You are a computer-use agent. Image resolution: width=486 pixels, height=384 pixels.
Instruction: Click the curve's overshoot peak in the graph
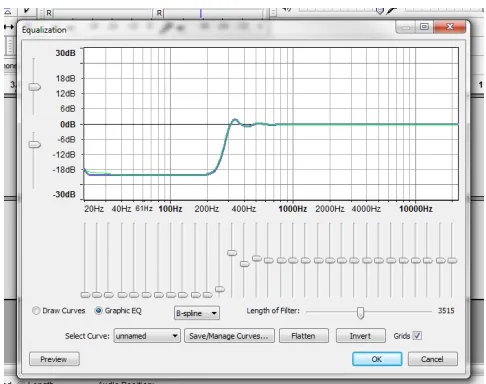tap(235, 119)
